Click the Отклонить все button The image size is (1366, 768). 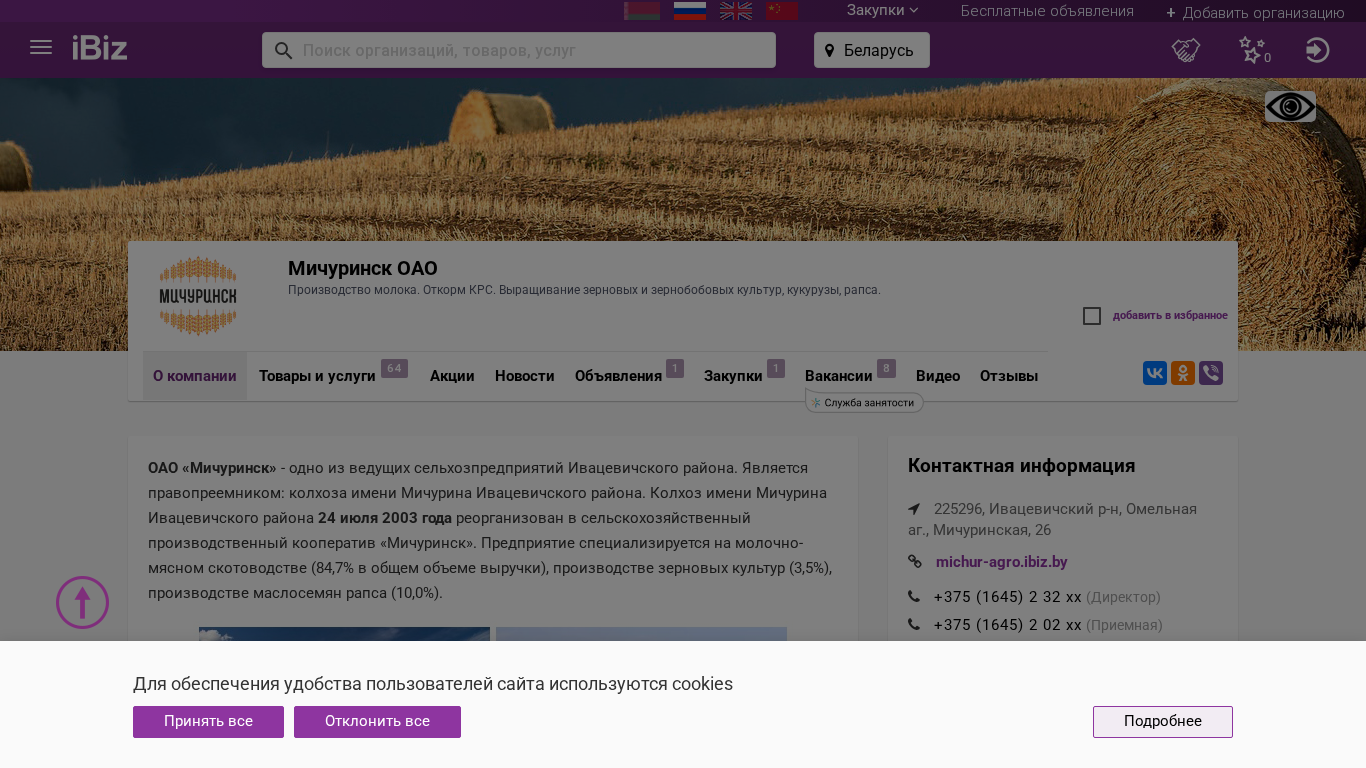377,722
